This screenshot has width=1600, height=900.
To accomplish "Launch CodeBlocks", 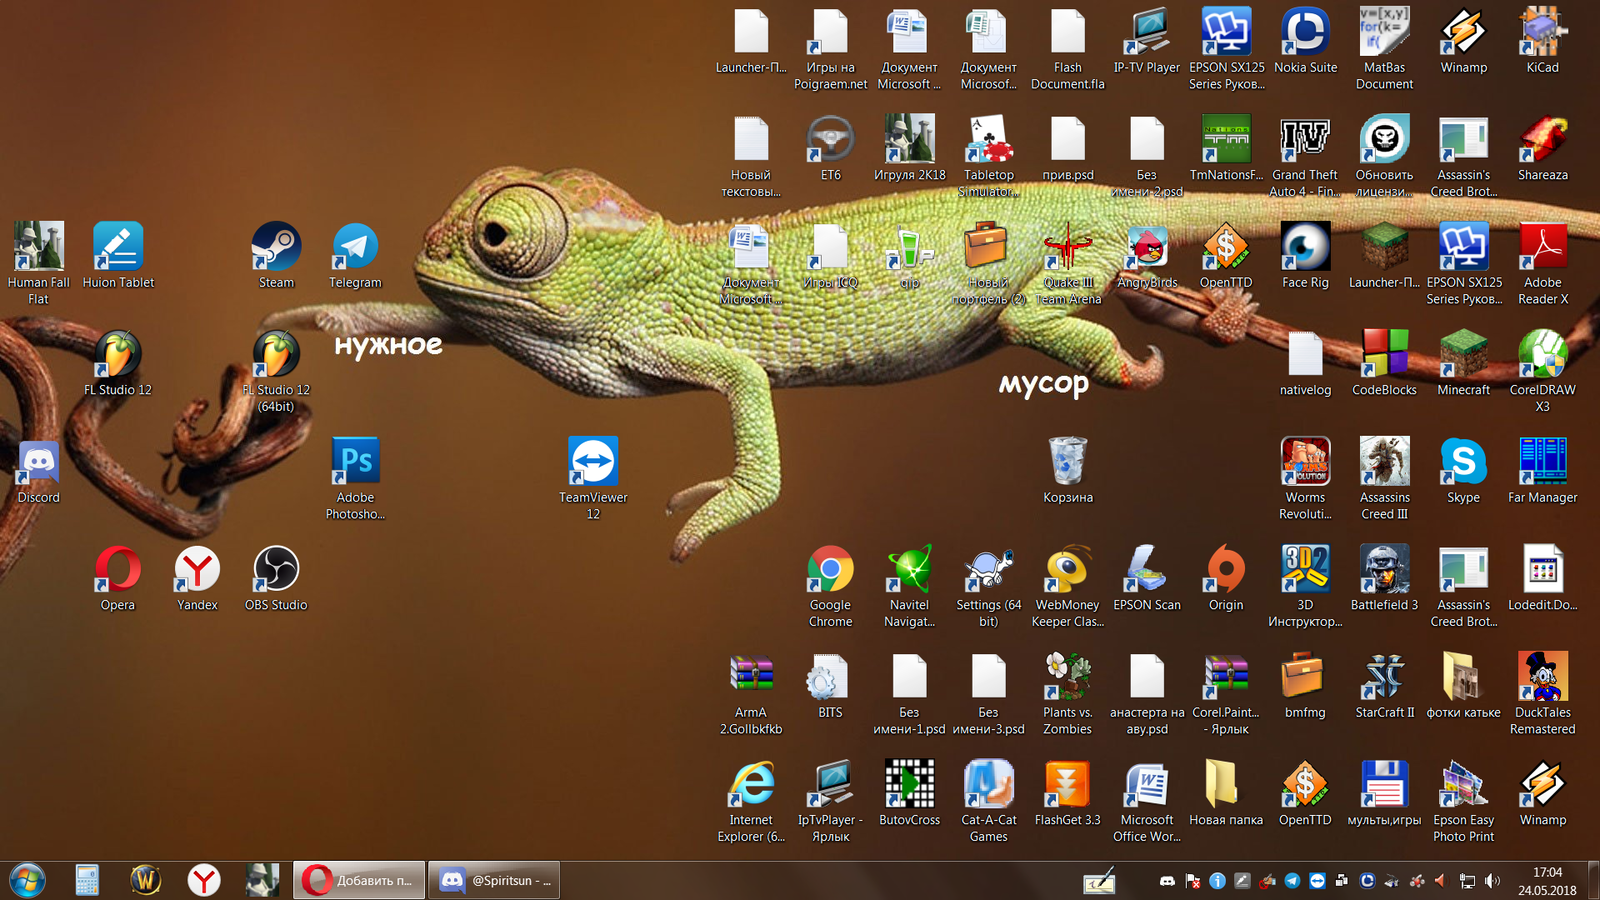I will 1384,364.
